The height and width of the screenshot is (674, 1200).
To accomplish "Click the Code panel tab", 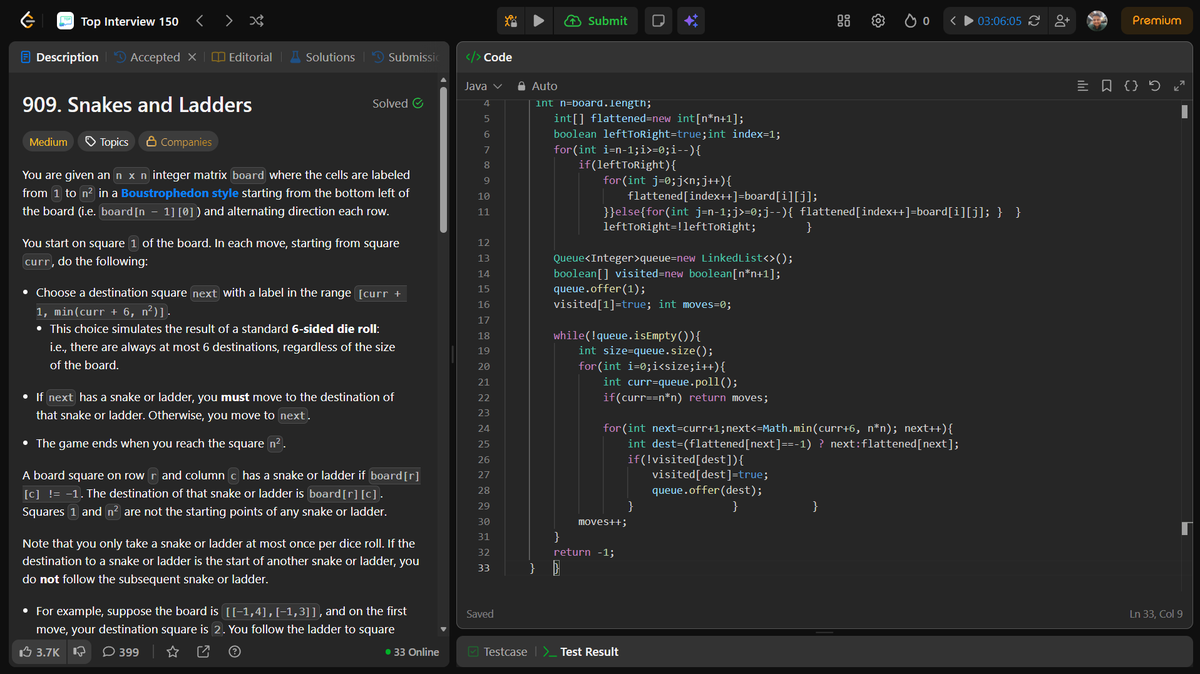I will pyautogui.click(x=490, y=57).
